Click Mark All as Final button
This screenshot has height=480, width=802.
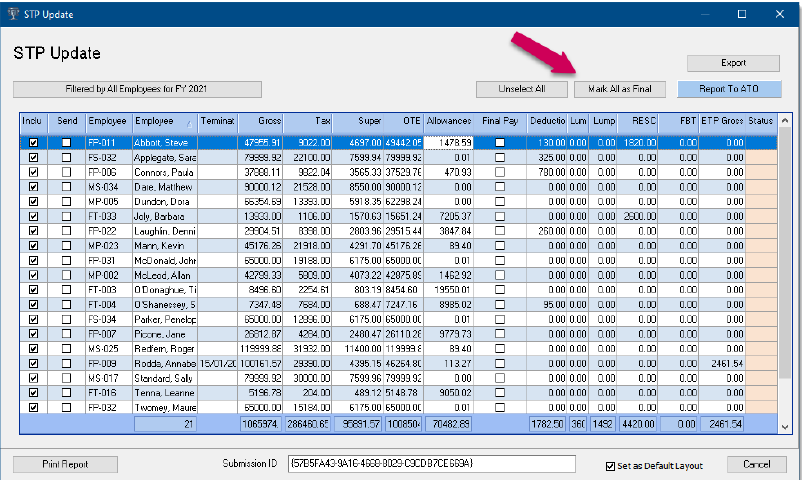[620, 89]
